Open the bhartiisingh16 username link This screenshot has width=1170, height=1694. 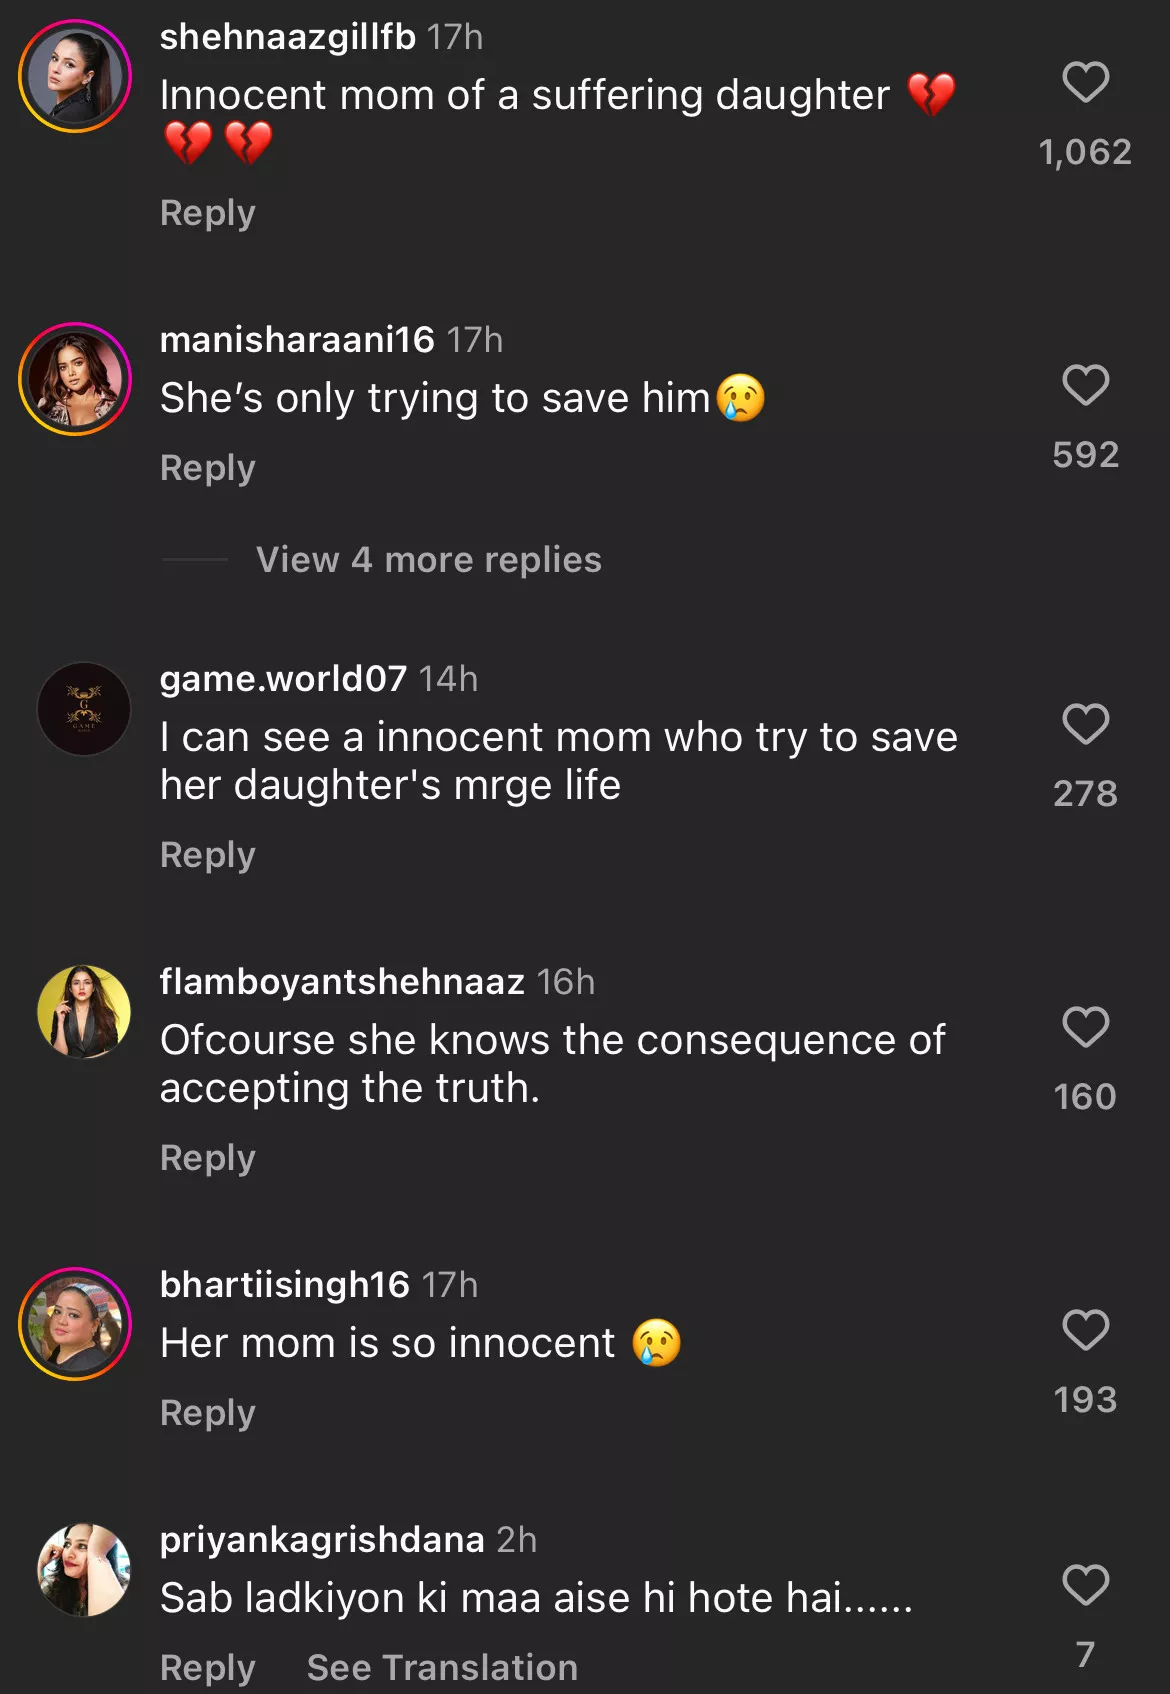point(285,1285)
